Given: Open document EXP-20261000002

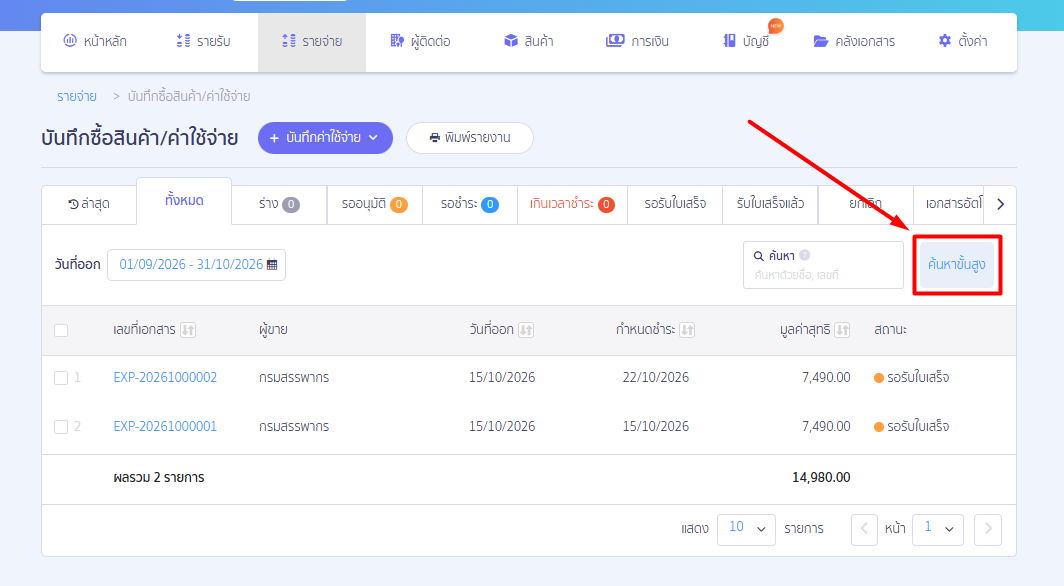Looking at the screenshot, I should point(165,377).
